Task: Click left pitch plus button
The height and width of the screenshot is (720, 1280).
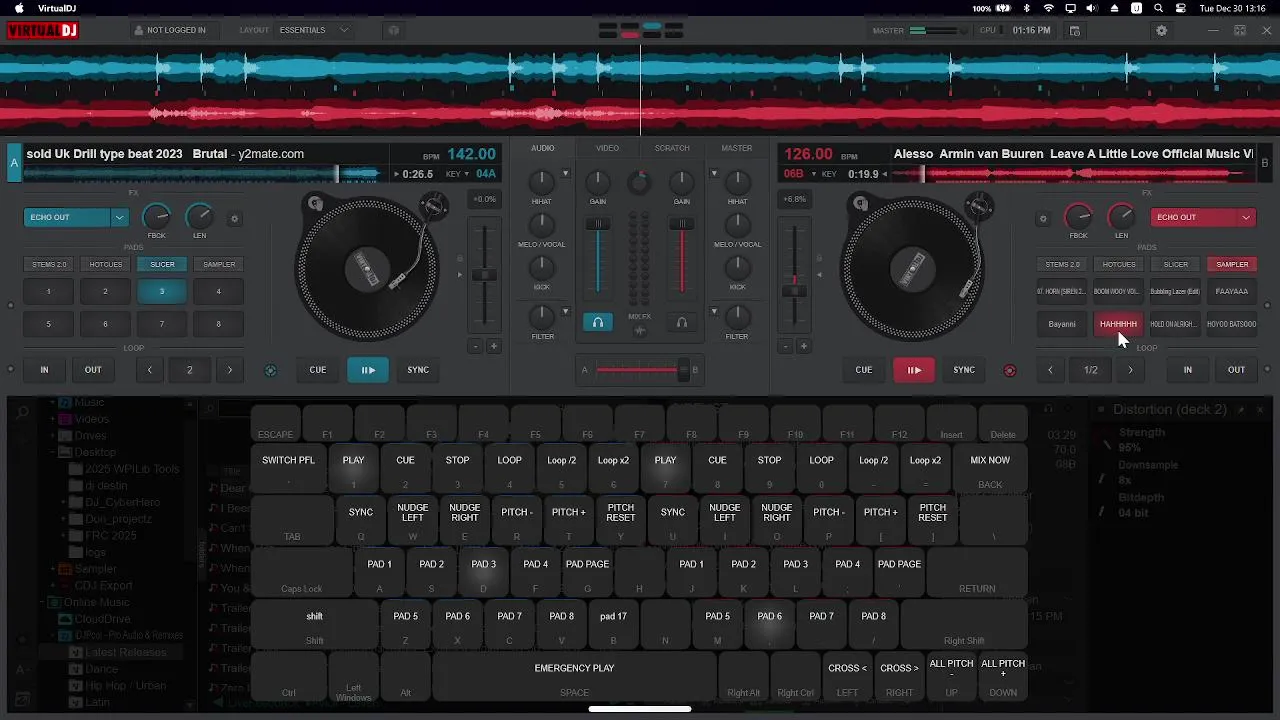Action: coord(493,346)
